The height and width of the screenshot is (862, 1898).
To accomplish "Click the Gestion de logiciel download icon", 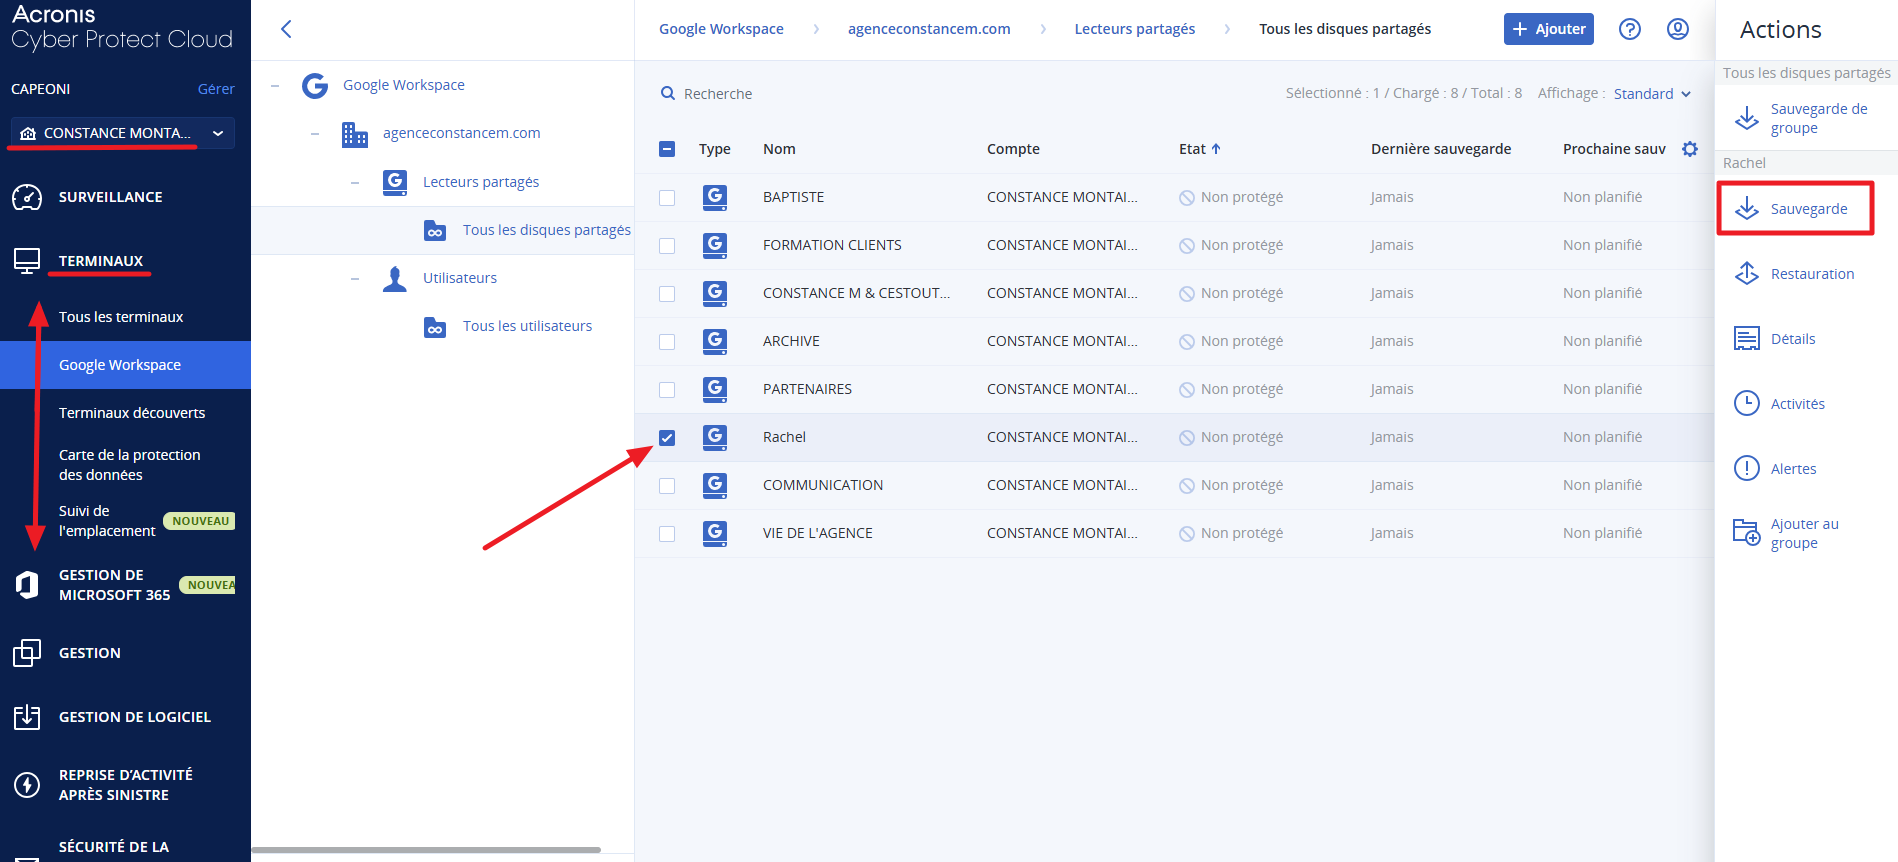I will point(27,717).
